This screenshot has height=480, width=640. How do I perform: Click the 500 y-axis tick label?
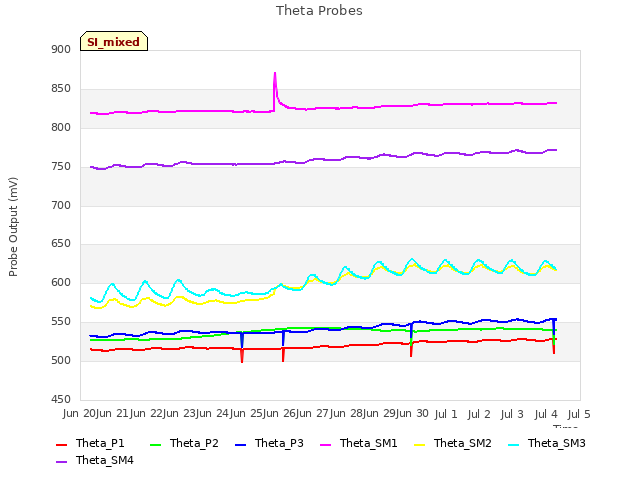[x=61, y=360]
